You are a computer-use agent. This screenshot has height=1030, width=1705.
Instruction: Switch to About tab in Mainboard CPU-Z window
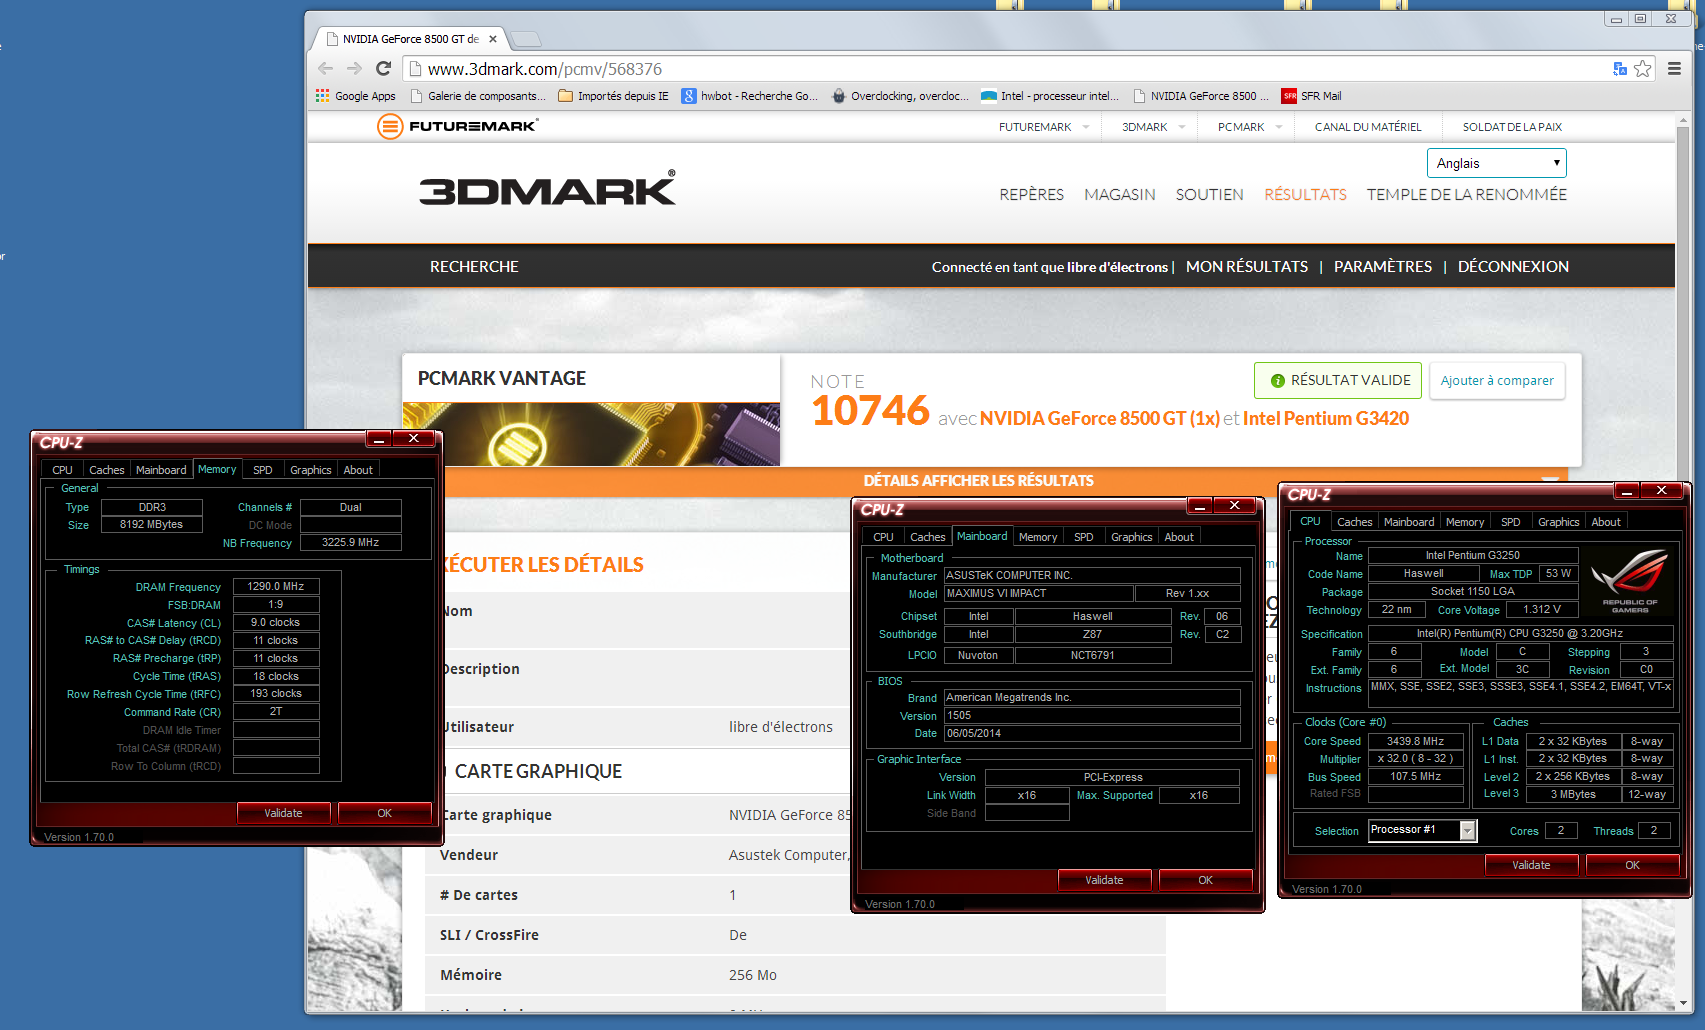[1178, 537]
